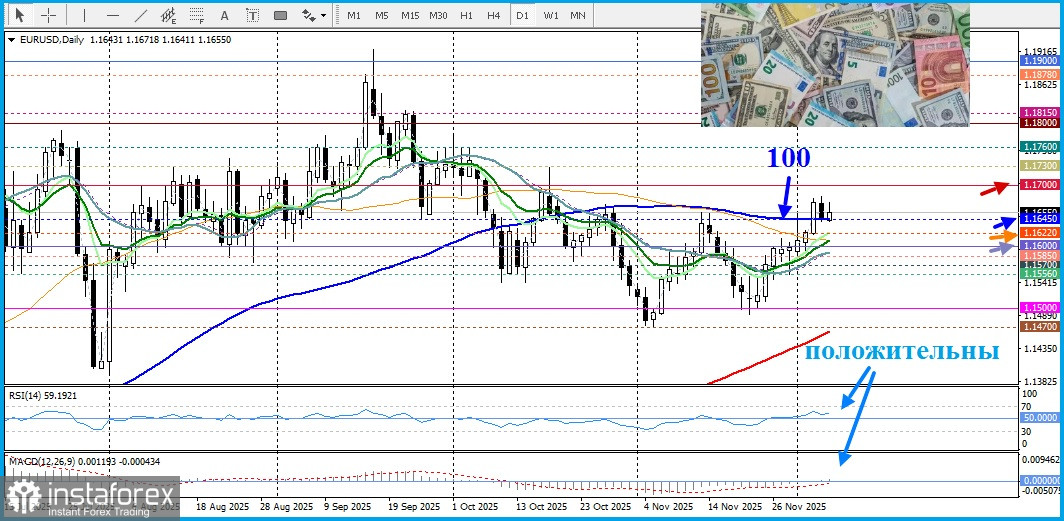1064x521 pixels.
Task: Select the Fibonacci retracement tool
Action: point(197,15)
